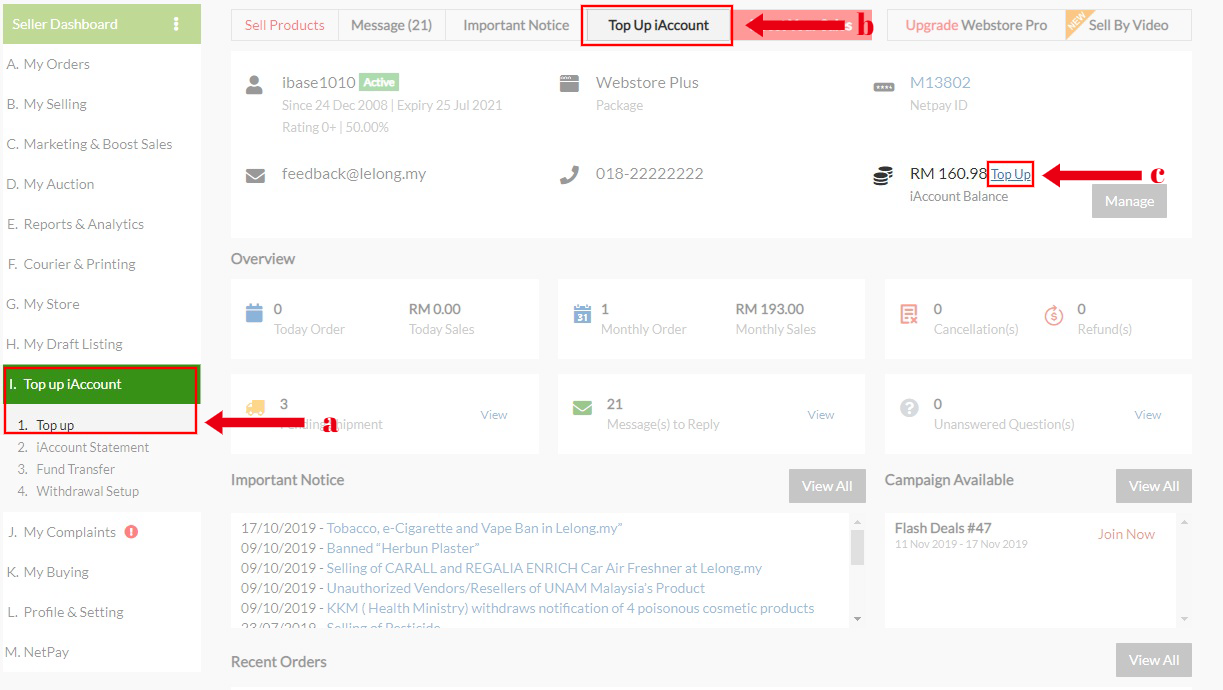Click the green Message(s) to Reply envelope icon
The height and width of the screenshot is (690, 1223).
(582, 408)
